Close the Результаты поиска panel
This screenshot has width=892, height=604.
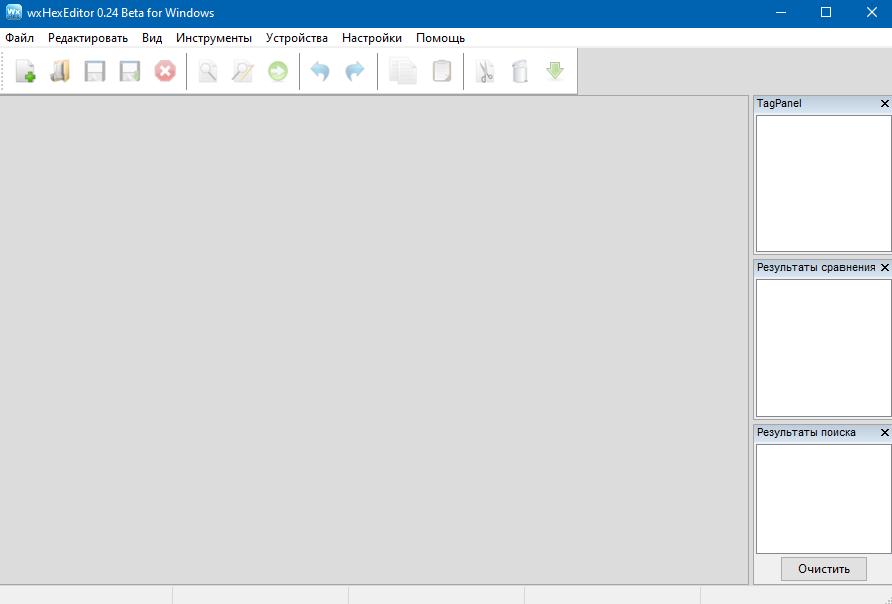pos(885,433)
